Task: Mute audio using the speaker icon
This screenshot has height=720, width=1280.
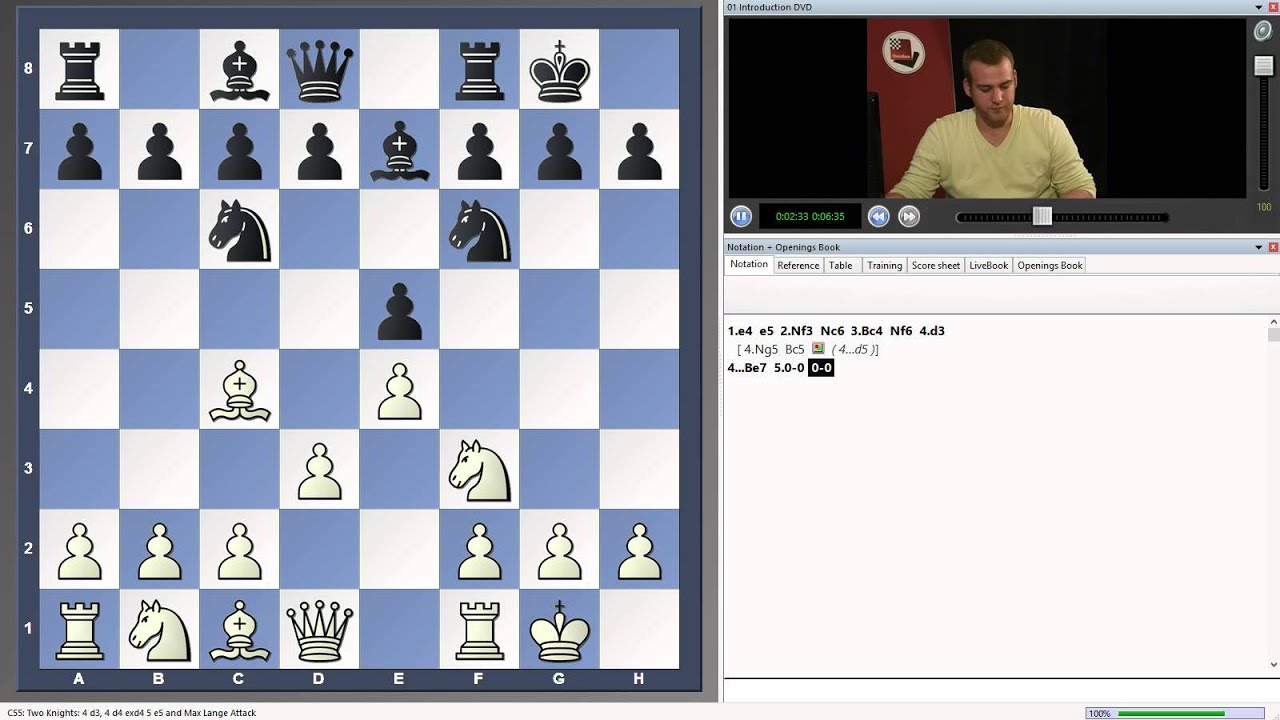Action: pos(1263,31)
